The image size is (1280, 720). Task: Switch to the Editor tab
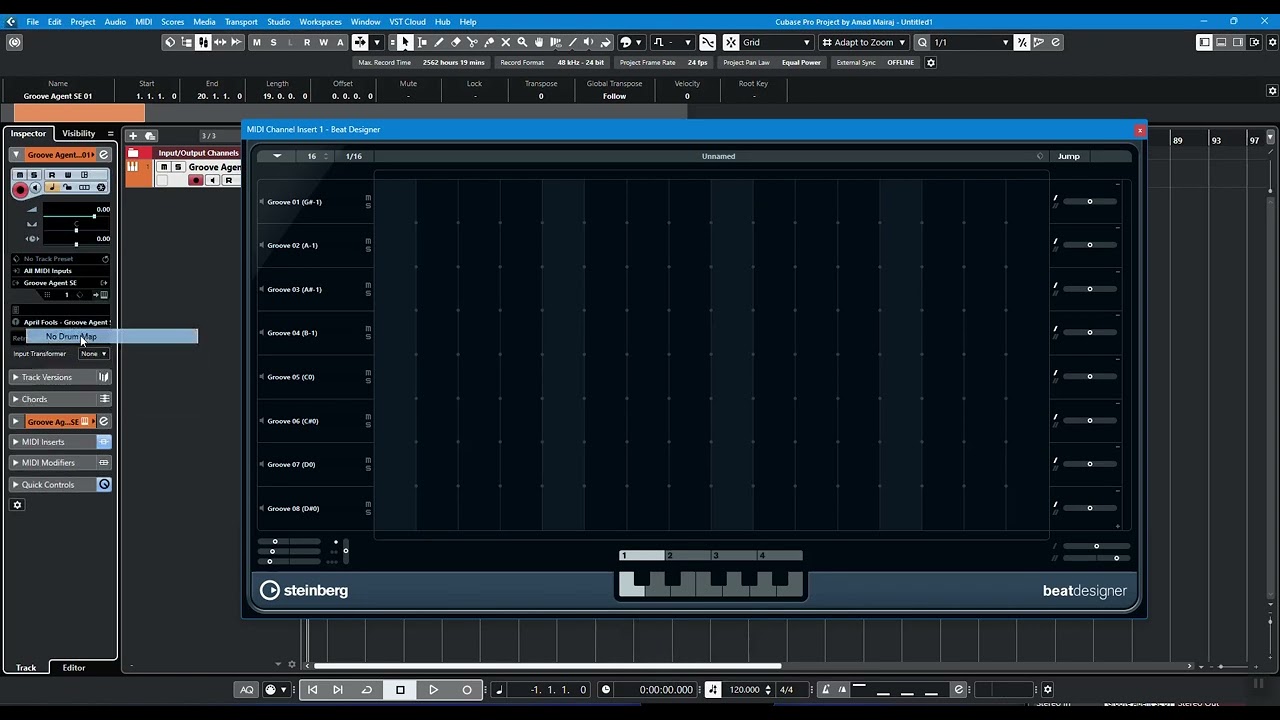coord(74,668)
